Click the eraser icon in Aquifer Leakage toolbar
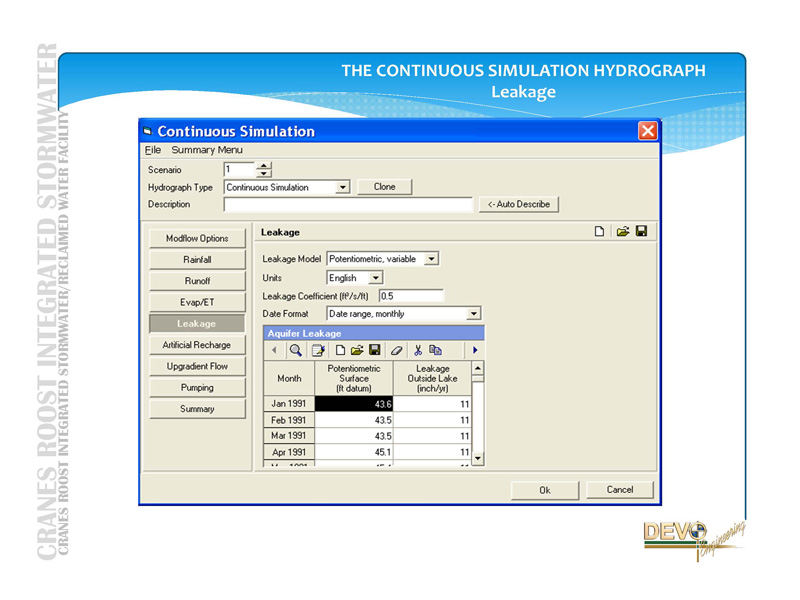This screenshot has height=600, width=800. pos(396,351)
